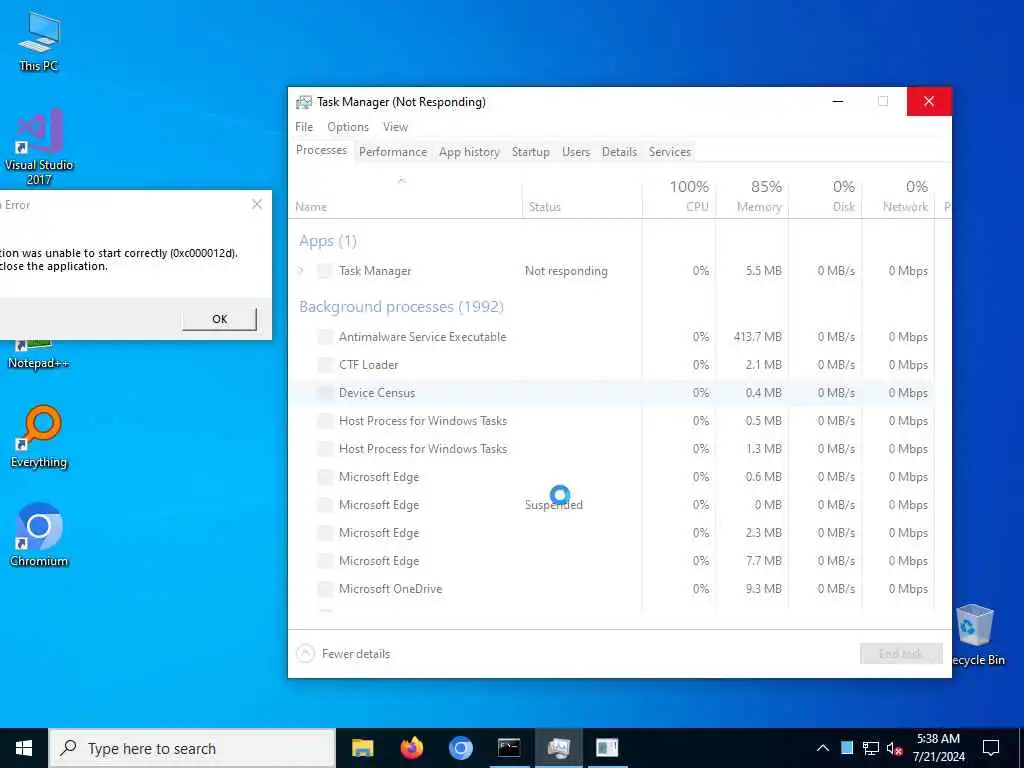1024x768 pixels.
Task: Sort by the Disk column header
Action: click(825, 199)
